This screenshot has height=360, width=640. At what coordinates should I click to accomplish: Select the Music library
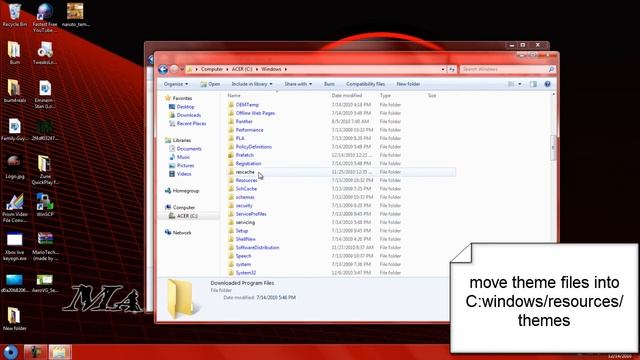(180, 157)
